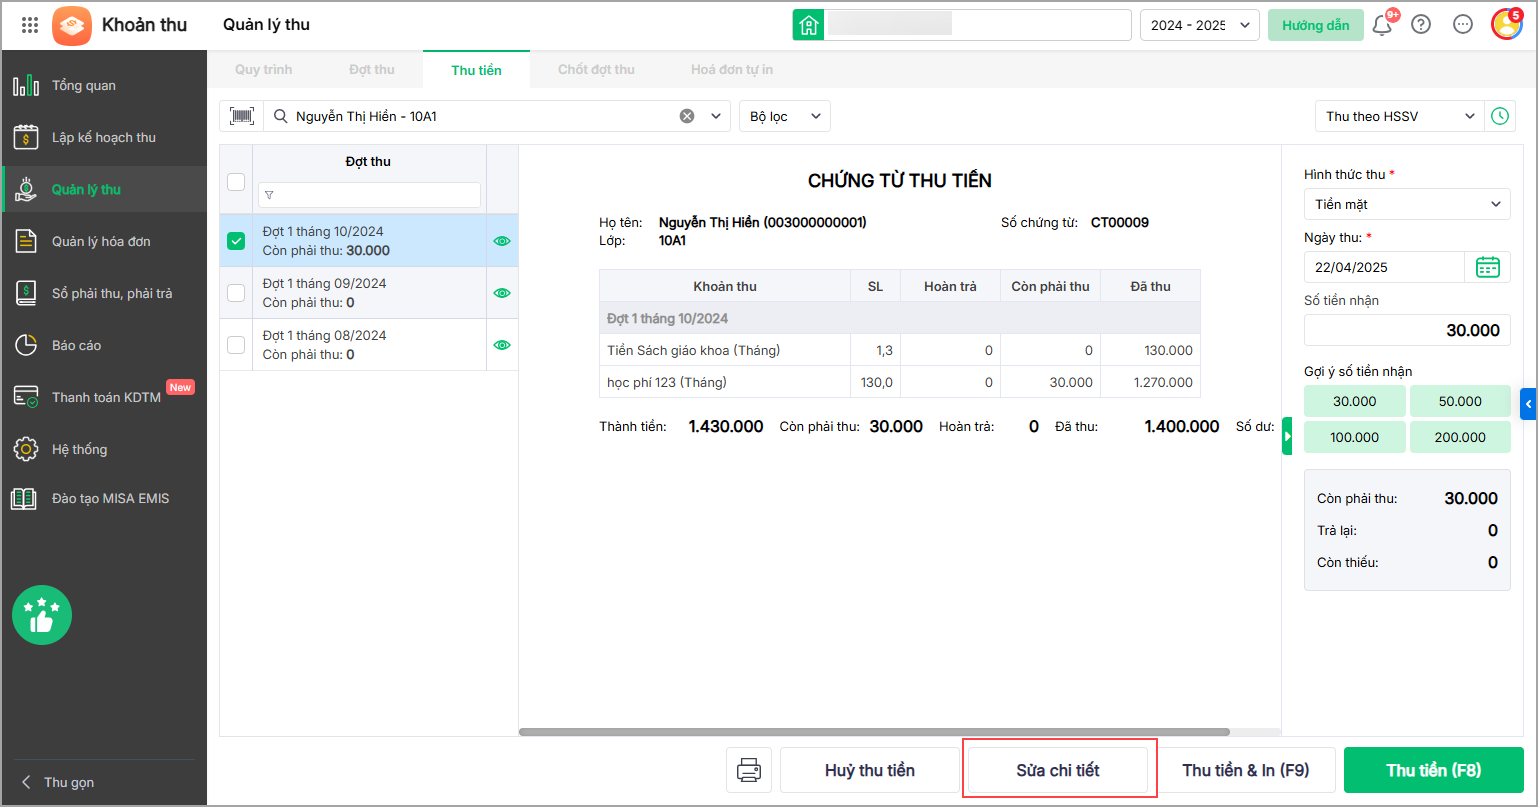Open Đào tạo MISA EMIS in sidebar
The width and height of the screenshot is (1538, 807).
pos(104,498)
